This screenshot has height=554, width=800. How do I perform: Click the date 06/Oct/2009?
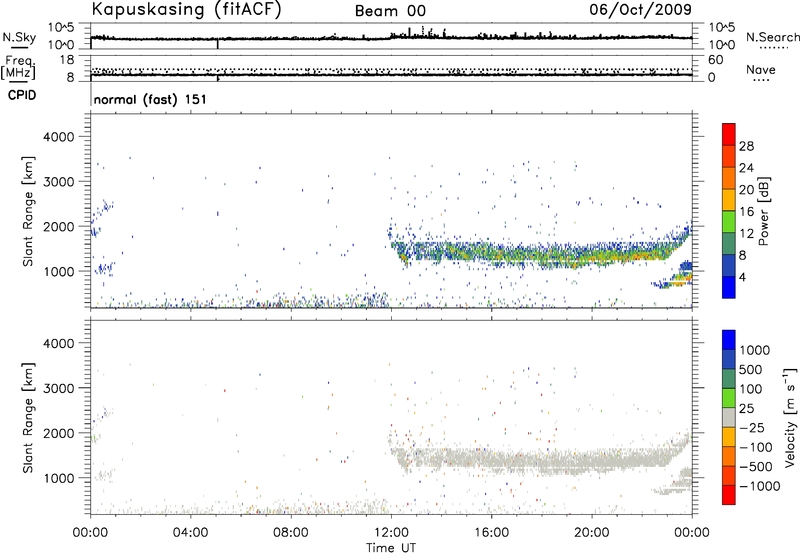(x=640, y=10)
